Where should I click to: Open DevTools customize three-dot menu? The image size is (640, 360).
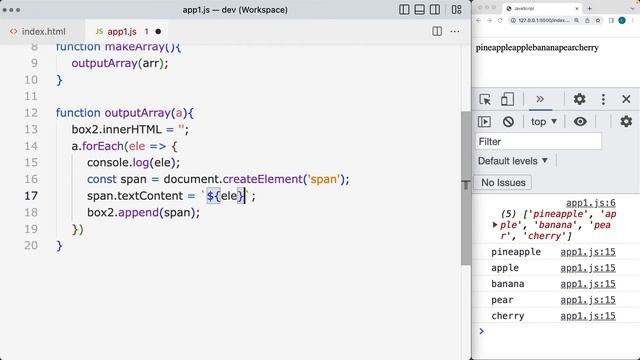603,99
